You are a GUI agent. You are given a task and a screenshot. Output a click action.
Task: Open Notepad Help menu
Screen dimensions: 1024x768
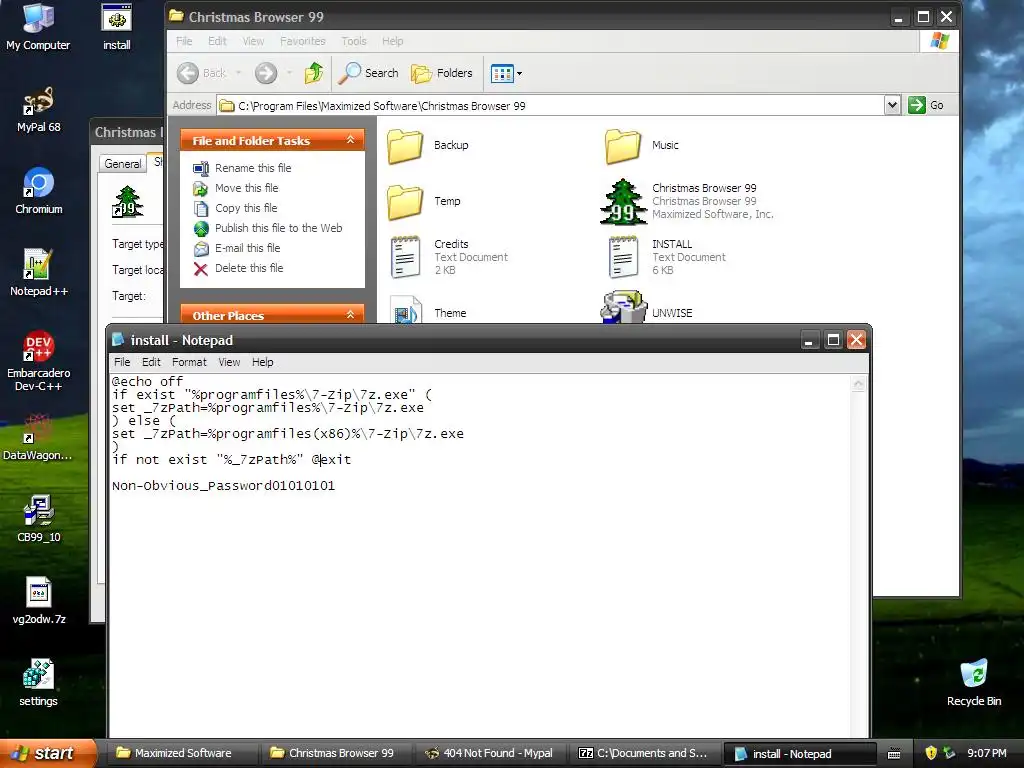tap(263, 362)
